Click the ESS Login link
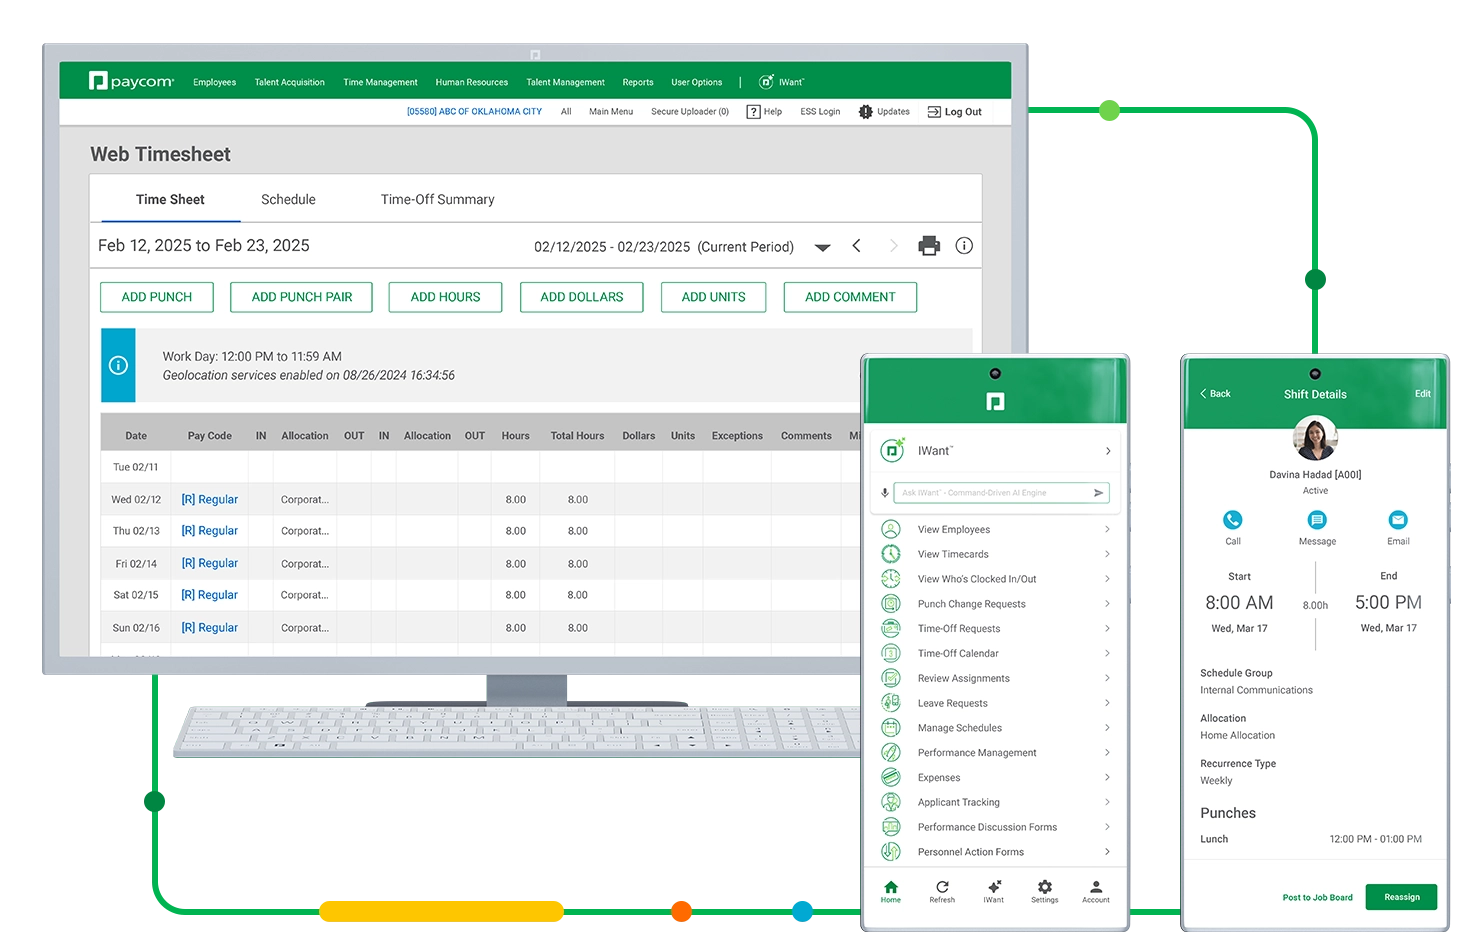The height and width of the screenshot is (940, 1466). [820, 112]
